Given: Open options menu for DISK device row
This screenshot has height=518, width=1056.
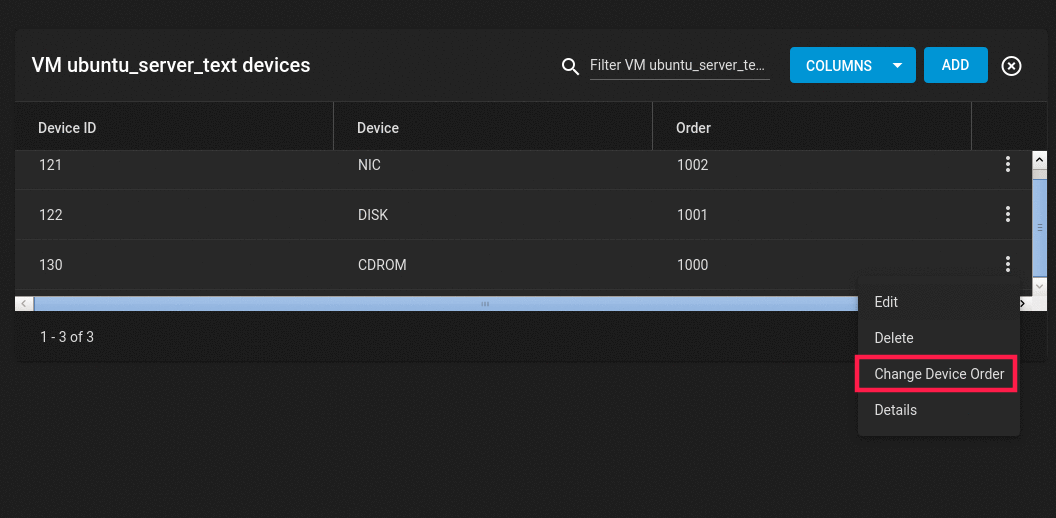Looking at the screenshot, I should pyautogui.click(x=1008, y=215).
